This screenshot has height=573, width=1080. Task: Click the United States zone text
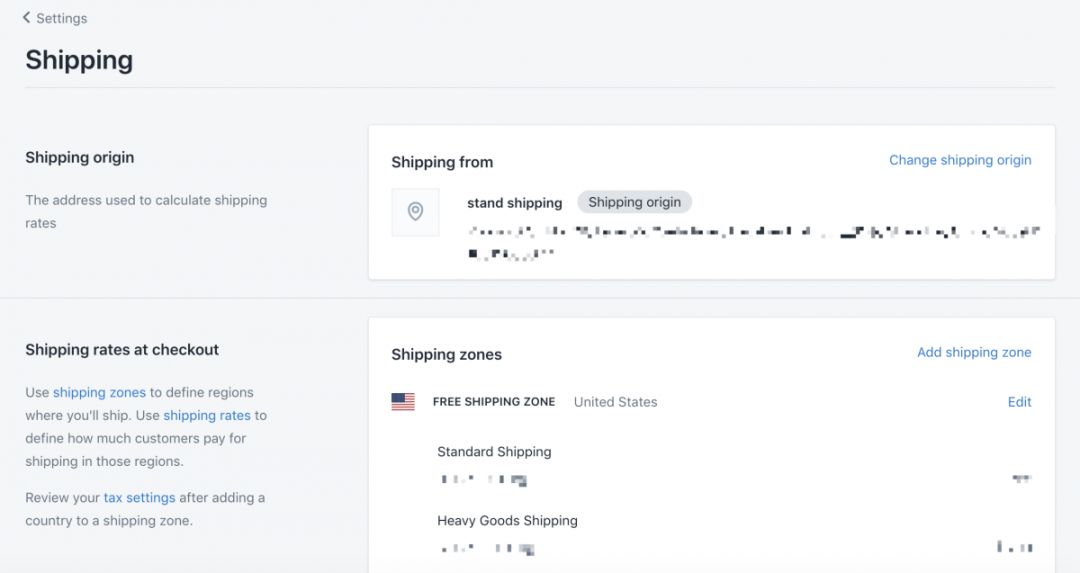[615, 402]
